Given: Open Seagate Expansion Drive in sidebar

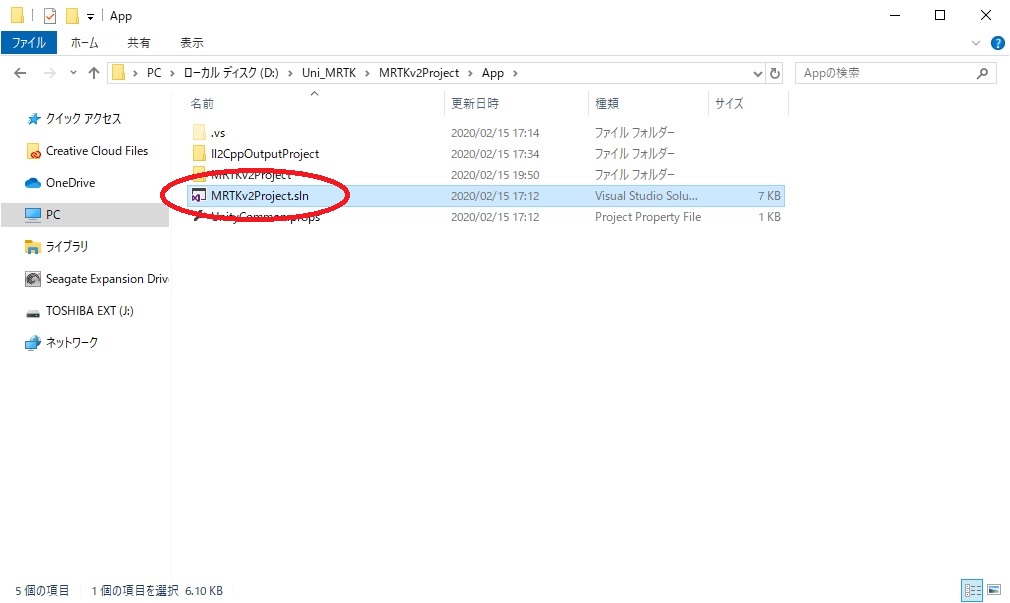Looking at the screenshot, I should [x=107, y=279].
